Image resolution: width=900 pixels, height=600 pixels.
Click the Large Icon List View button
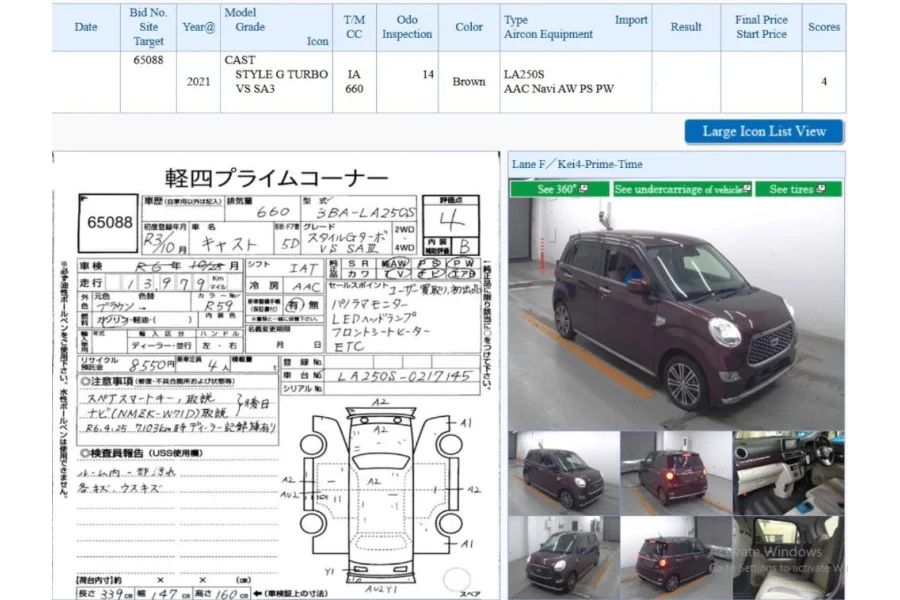point(763,131)
